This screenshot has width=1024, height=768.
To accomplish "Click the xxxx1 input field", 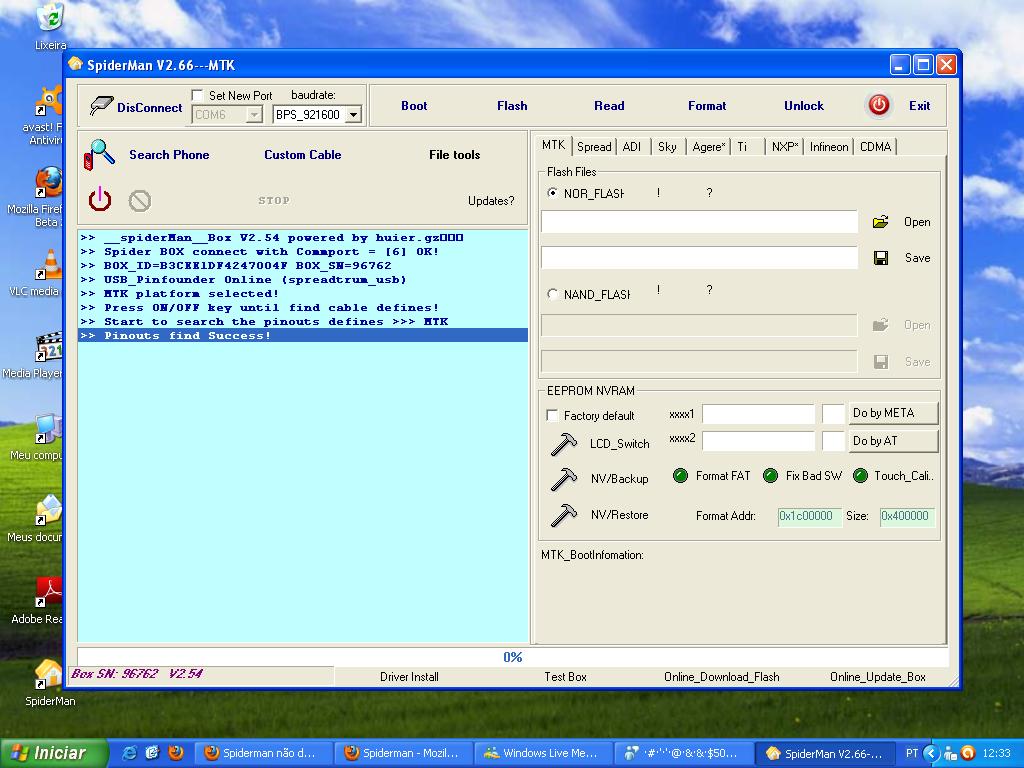I will (x=758, y=414).
